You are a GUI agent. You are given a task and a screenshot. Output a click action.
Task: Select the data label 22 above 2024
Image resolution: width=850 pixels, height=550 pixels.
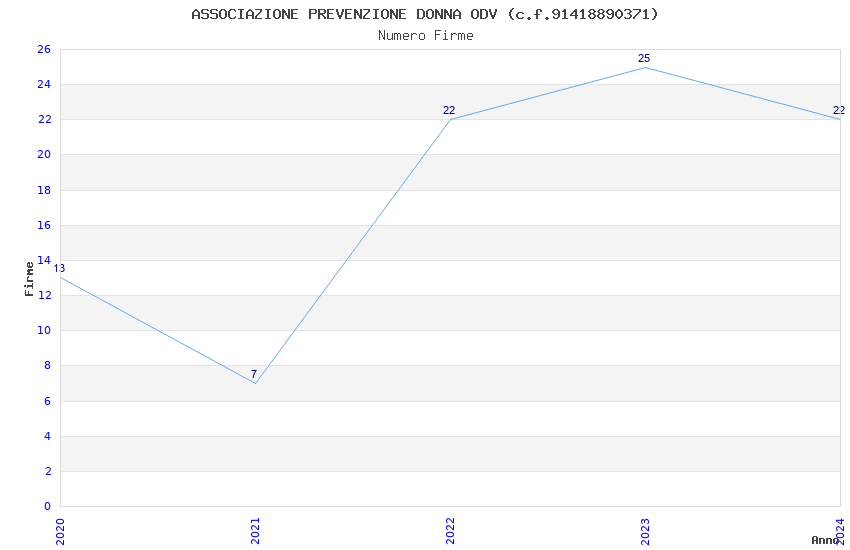(x=839, y=111)
